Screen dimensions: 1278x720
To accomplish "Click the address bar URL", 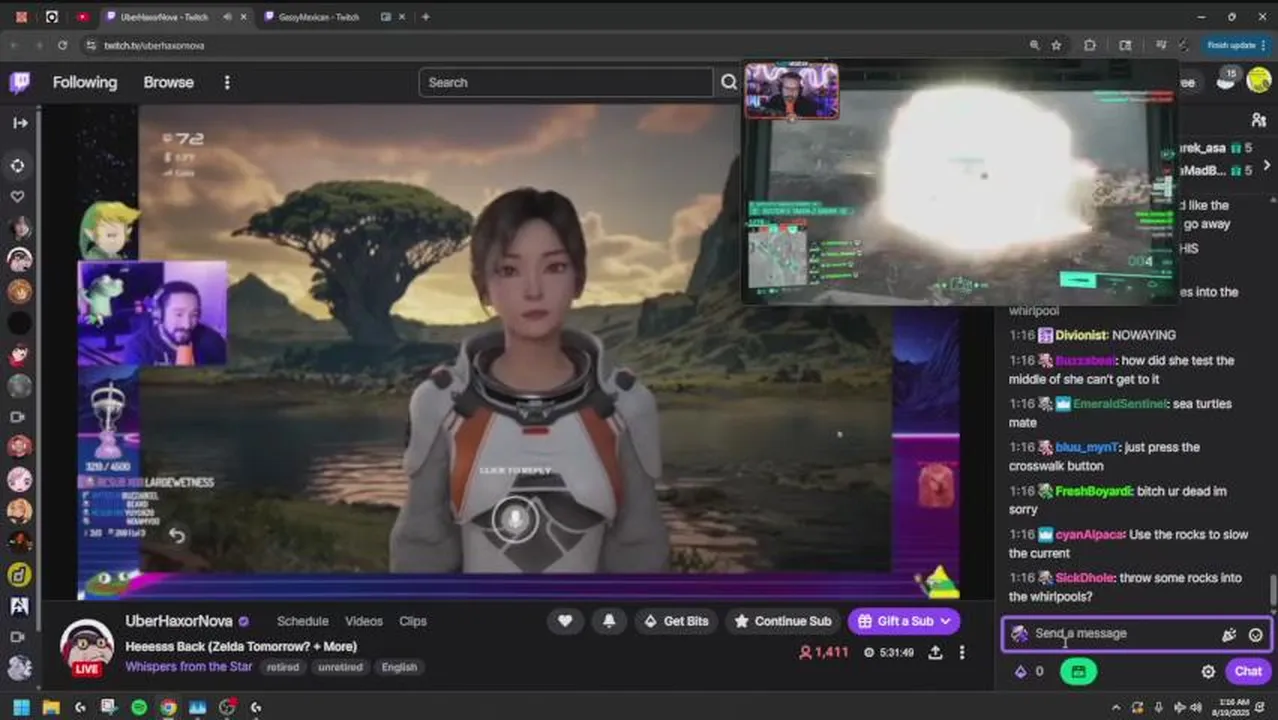I will click(x=154, y=45).
